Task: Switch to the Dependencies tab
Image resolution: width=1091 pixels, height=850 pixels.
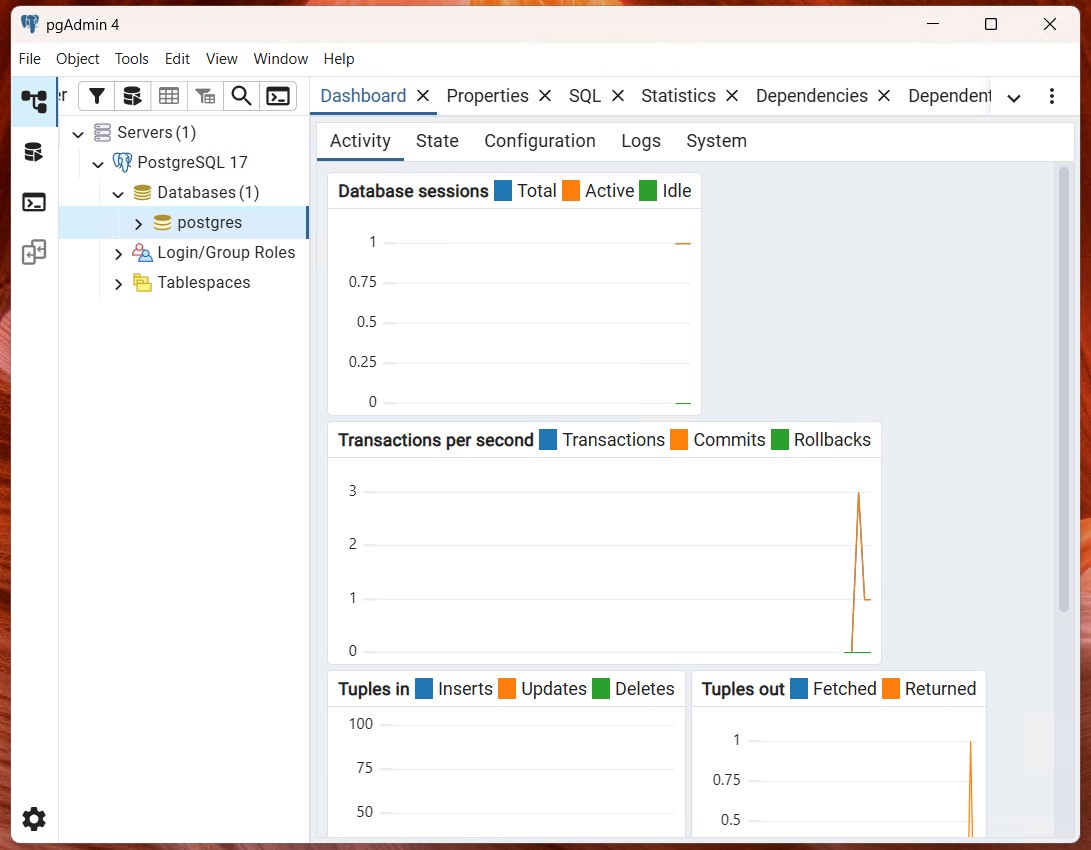Action: [x=811, y=96]
